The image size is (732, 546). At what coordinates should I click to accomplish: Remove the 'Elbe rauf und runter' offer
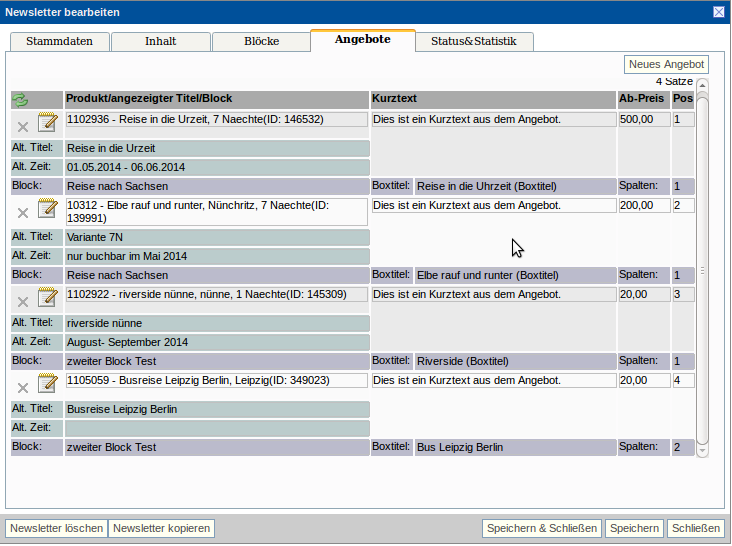click(22, 213)
